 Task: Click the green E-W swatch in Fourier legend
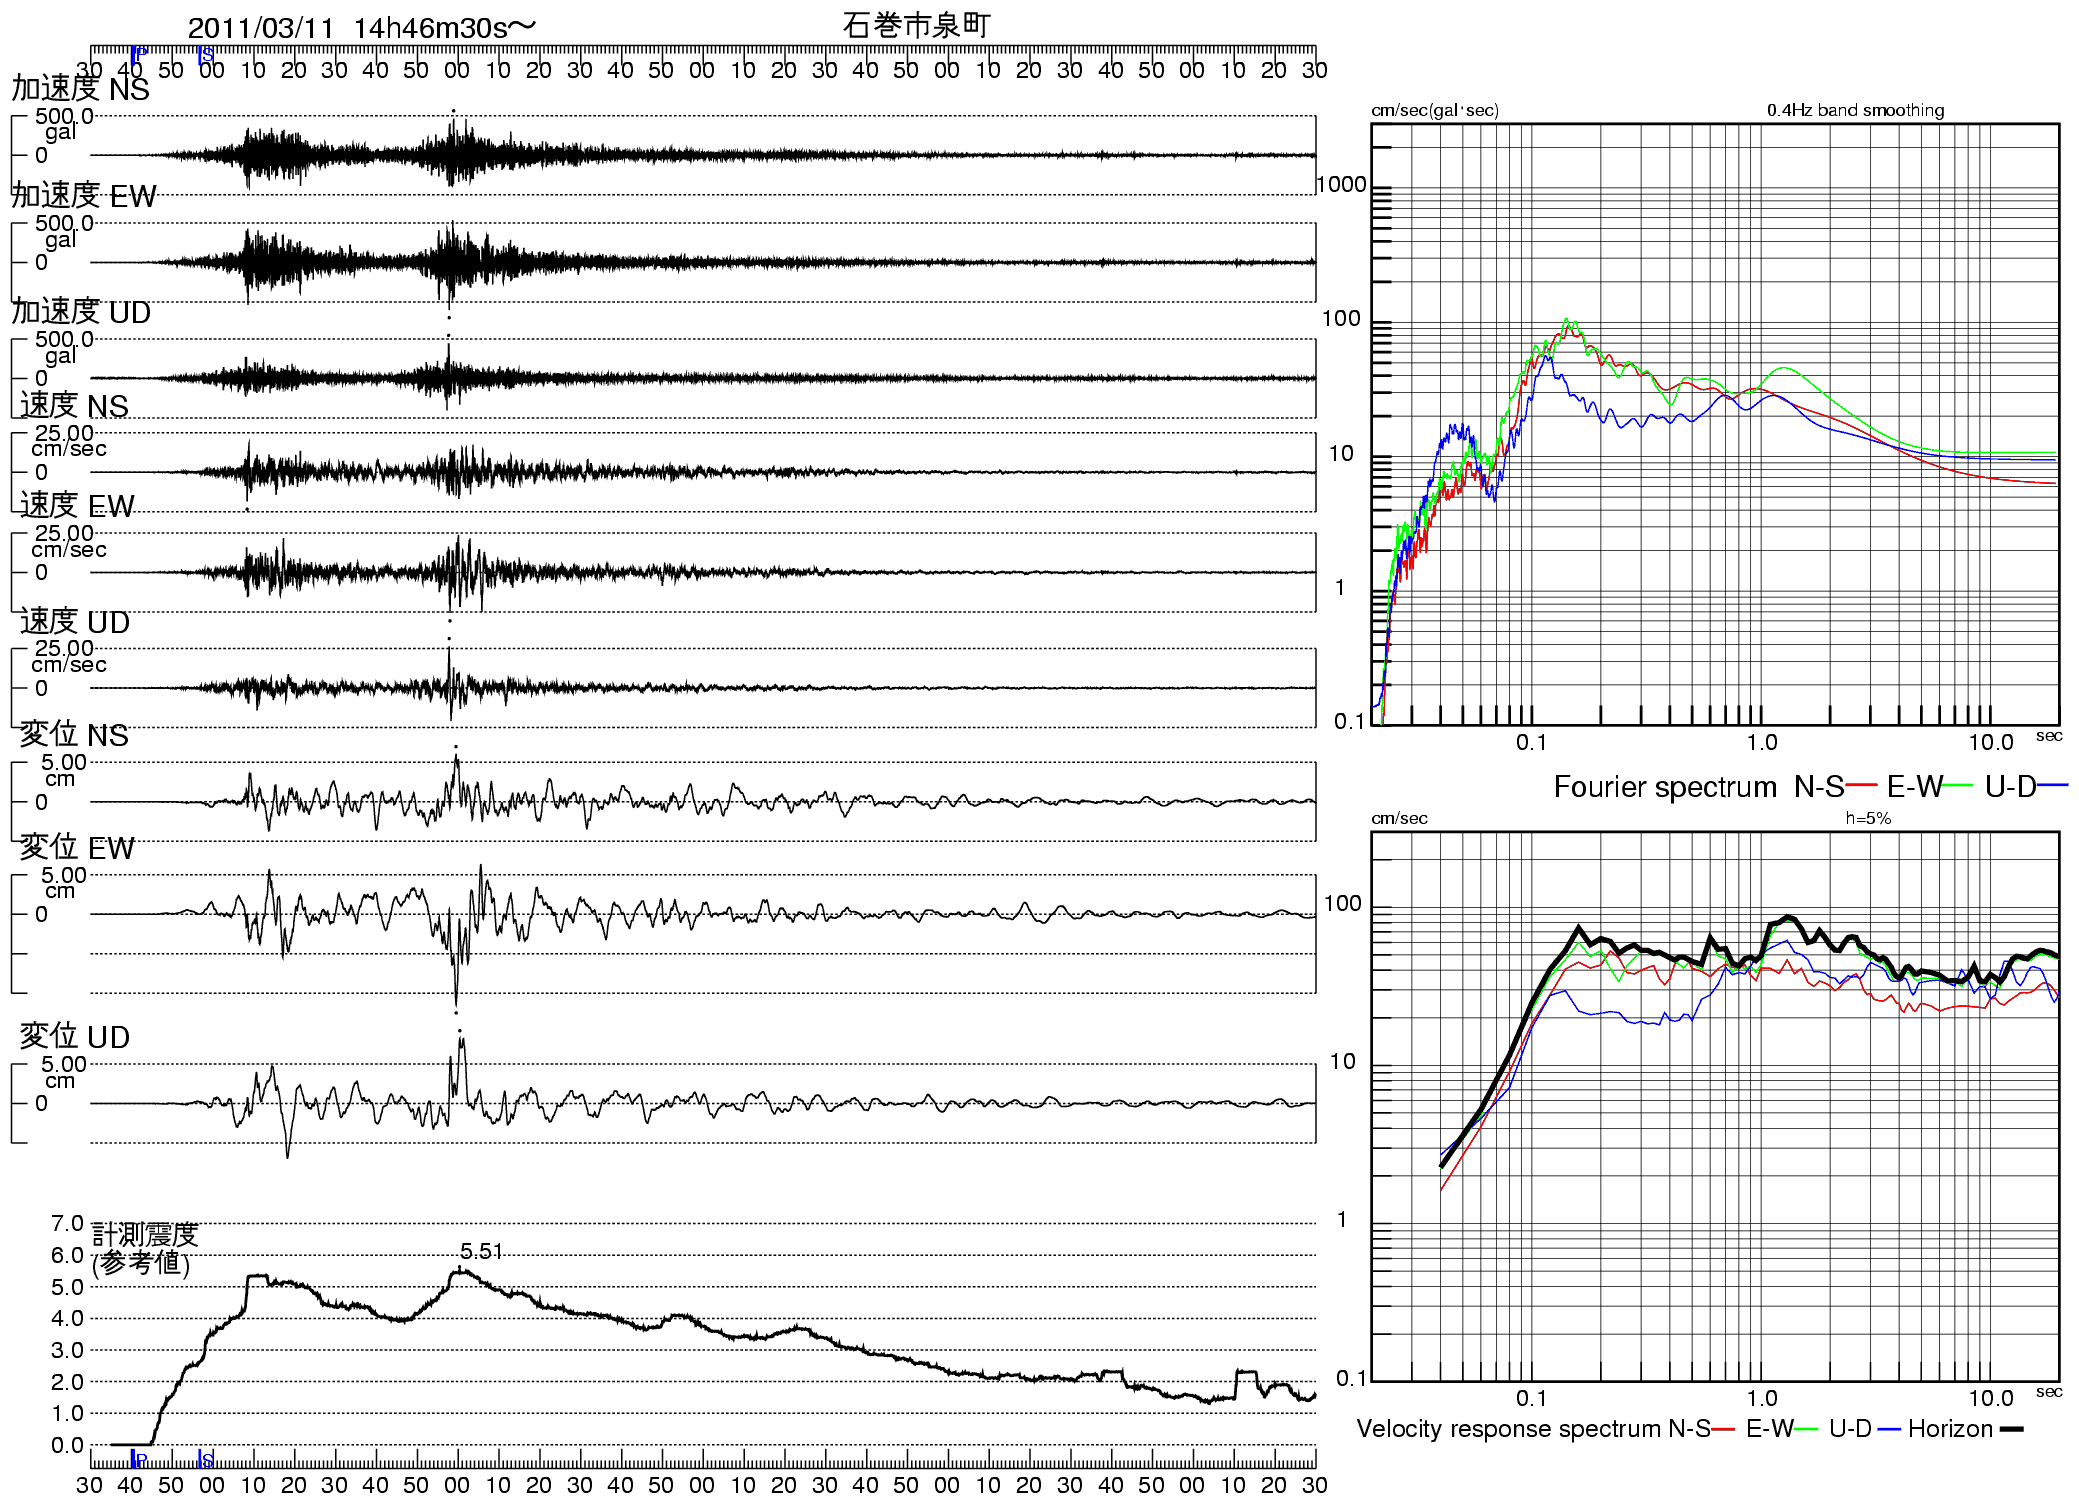1959,786
